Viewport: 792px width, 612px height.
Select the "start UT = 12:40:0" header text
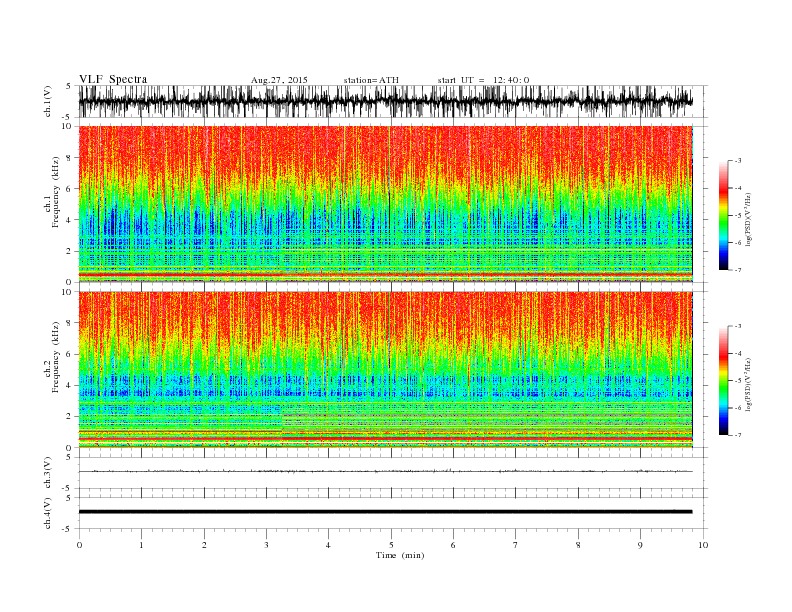483,80
